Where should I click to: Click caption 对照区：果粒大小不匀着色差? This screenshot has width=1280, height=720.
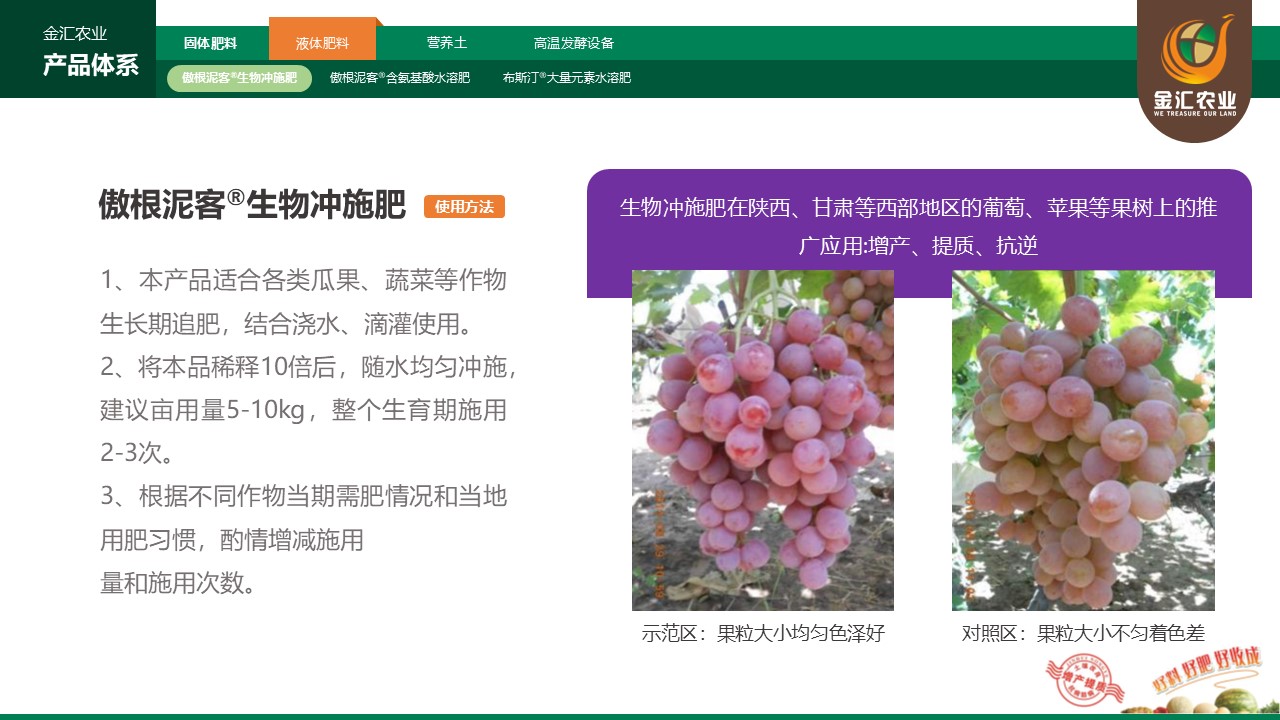(x=1083, y=633)
